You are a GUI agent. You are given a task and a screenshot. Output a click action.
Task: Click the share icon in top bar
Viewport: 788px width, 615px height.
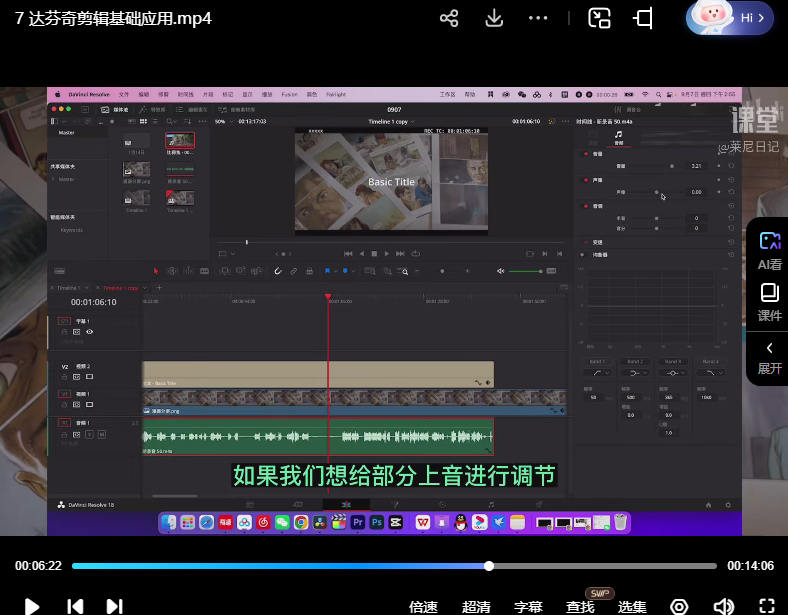pos(449,18)
